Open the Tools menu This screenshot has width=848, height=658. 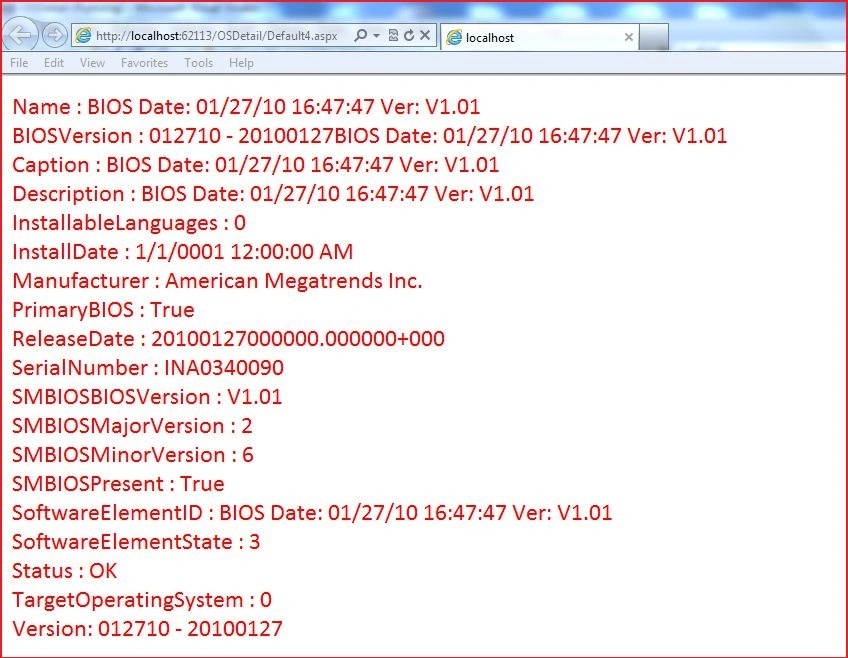(x=198, y=63)
